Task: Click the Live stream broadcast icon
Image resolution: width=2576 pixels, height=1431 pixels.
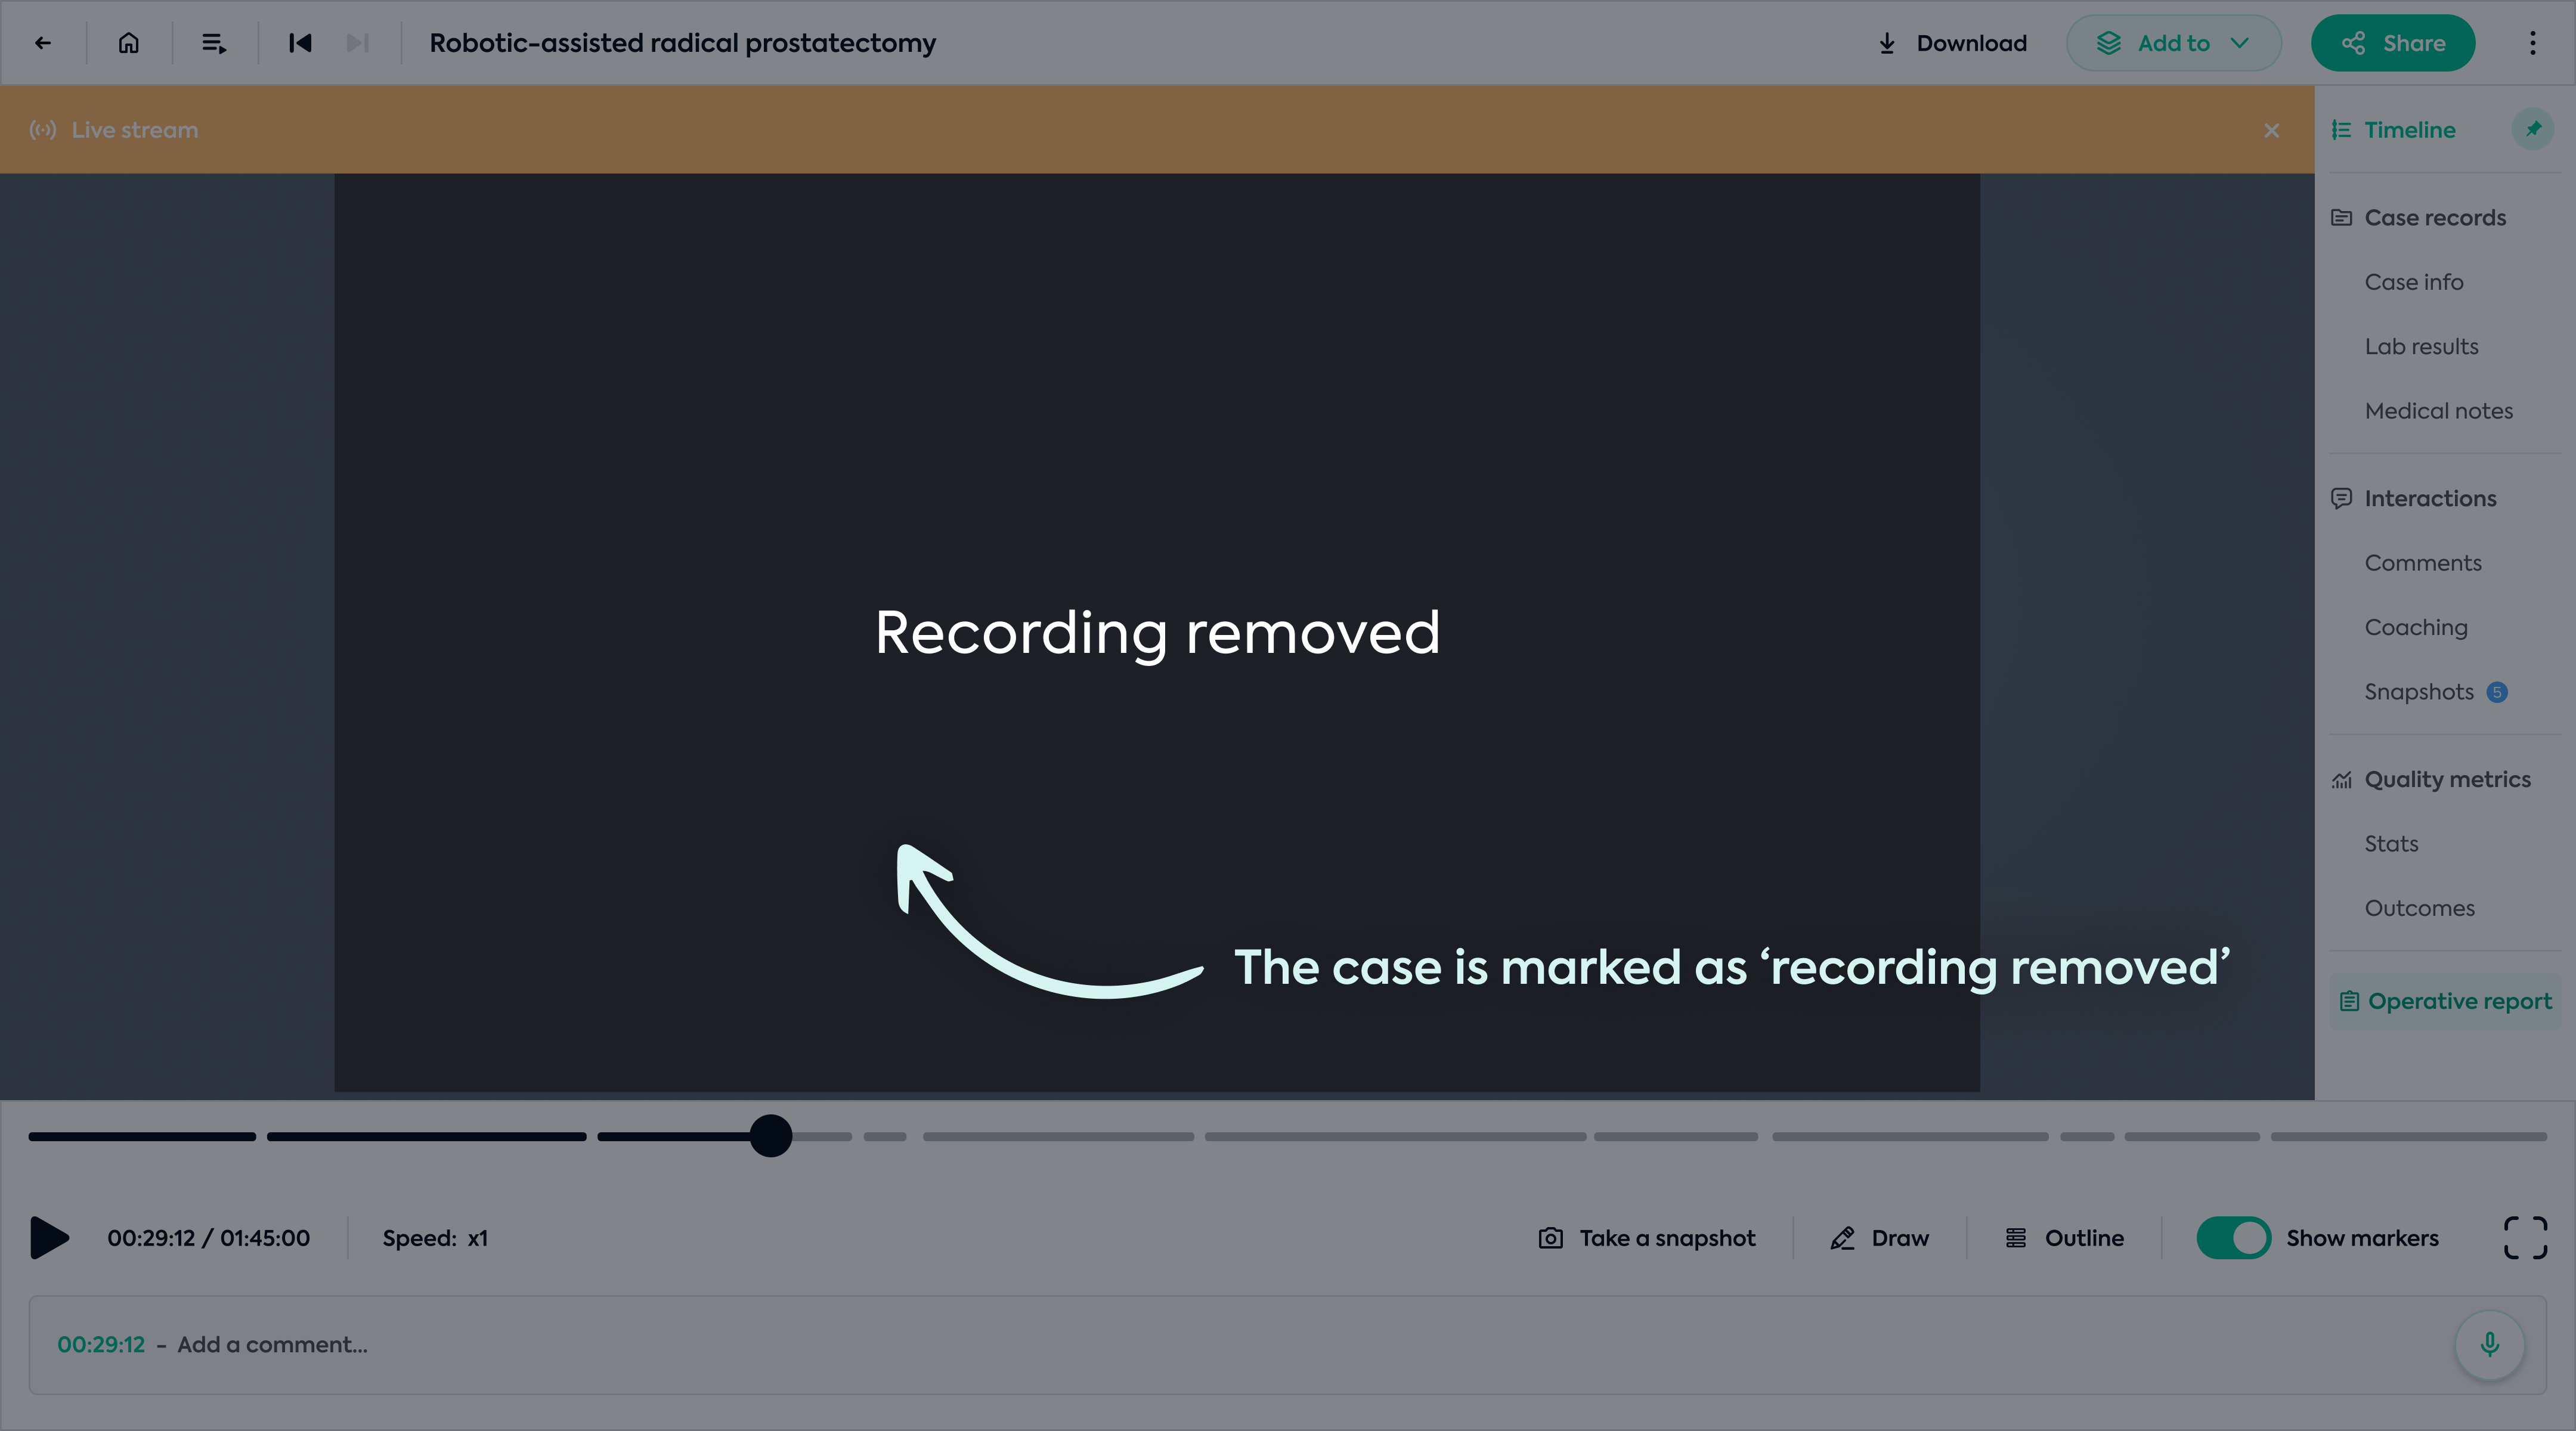Action: [42, 130]
